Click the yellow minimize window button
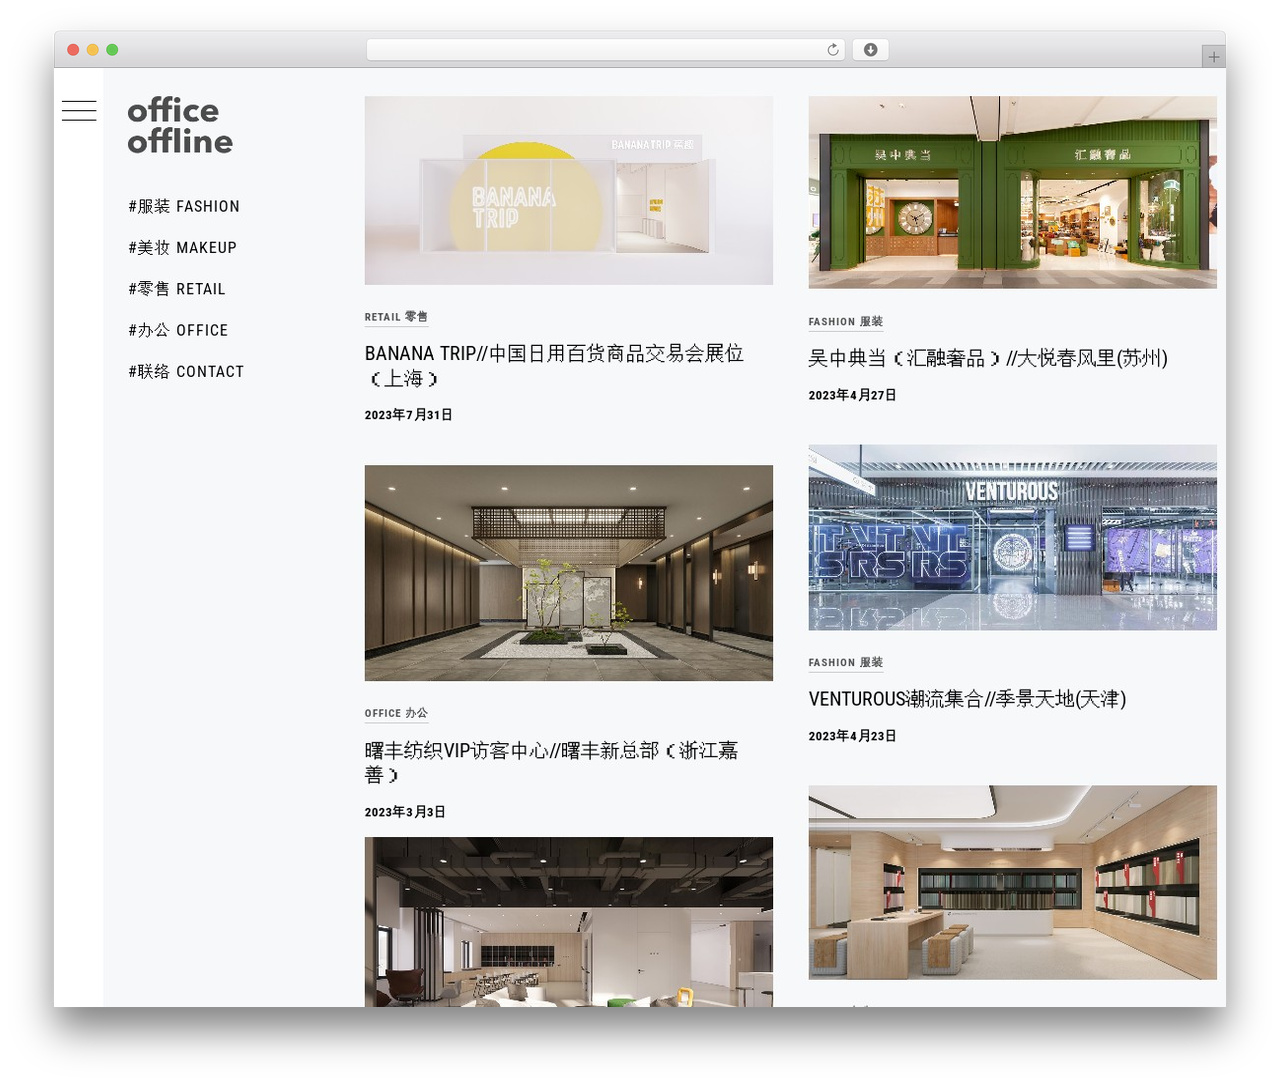1280x1084 pixels. (x=92, y=50)
